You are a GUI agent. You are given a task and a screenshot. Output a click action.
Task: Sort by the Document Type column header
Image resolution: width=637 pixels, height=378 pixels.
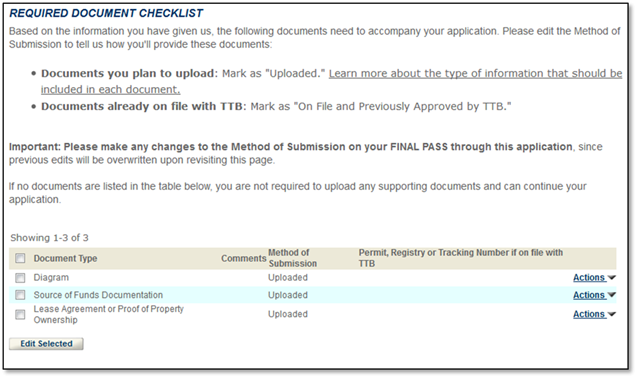(65, 259)
